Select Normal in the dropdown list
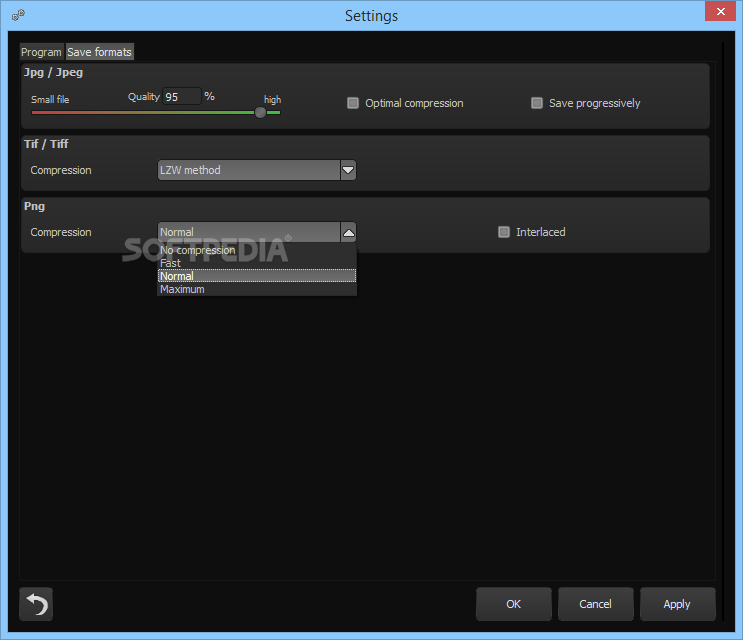 (257, 276)
